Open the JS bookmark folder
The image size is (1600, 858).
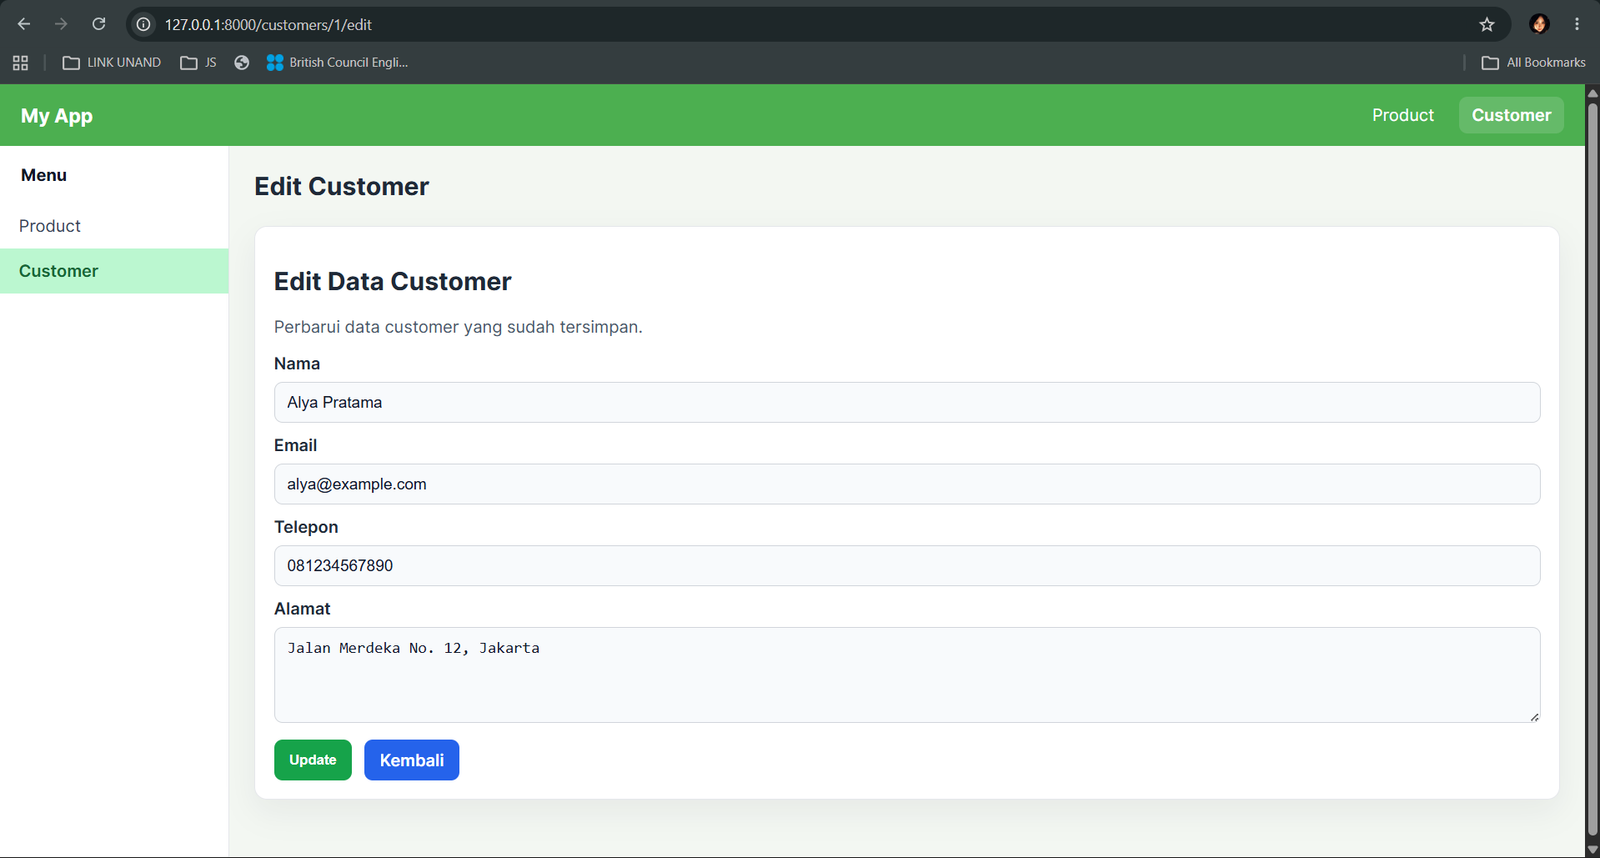click(x=198, y=63)
